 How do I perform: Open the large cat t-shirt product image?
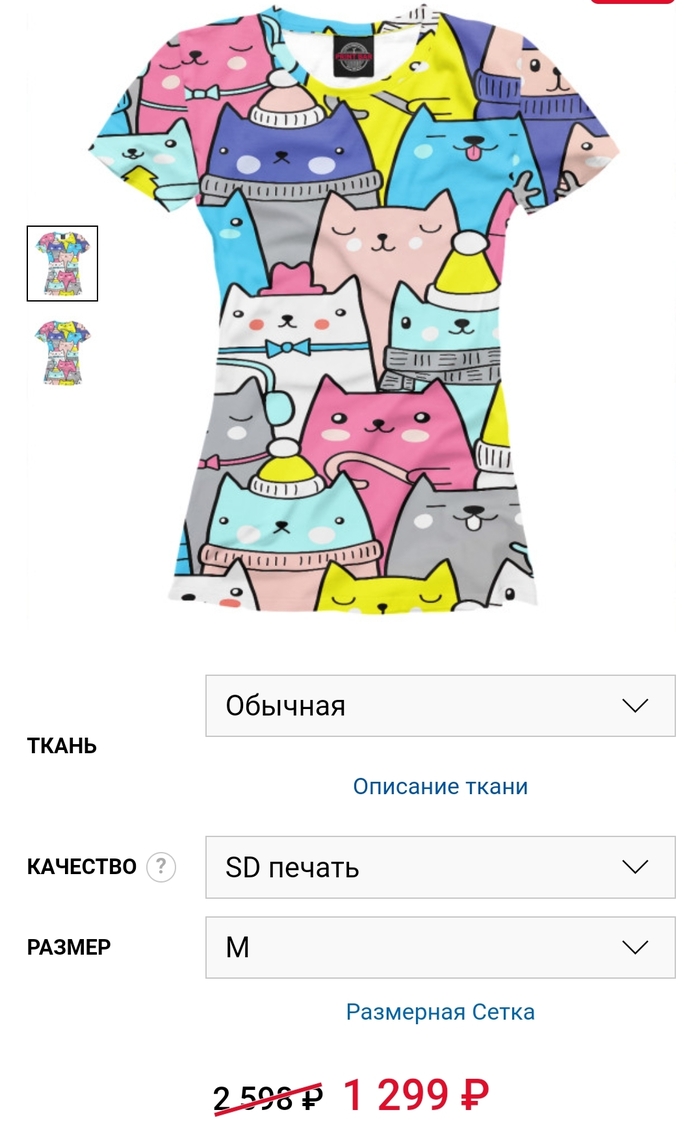pos(355,308)
